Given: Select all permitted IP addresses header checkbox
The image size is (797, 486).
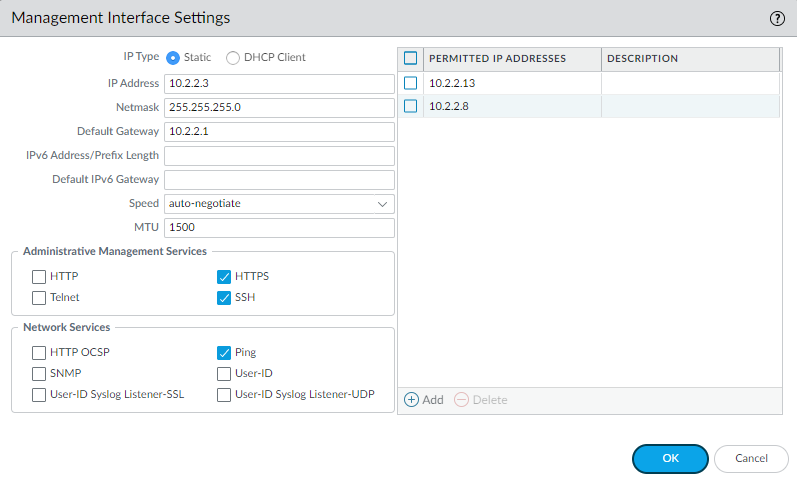Looking at the screenshot, I should (x=410, y=59).
